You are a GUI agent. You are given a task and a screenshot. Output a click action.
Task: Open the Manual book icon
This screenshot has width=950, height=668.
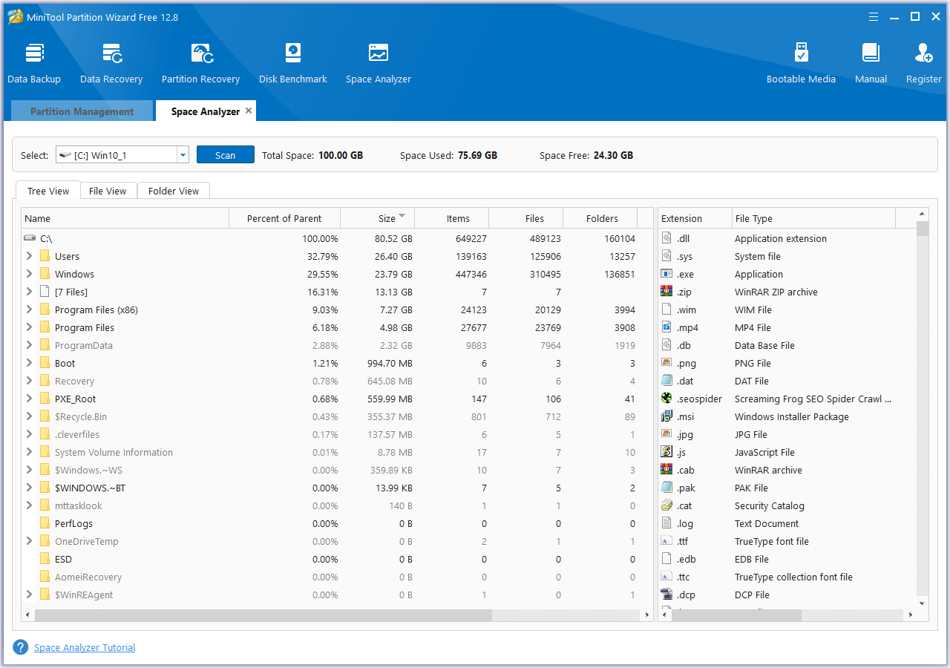[870, 62]
